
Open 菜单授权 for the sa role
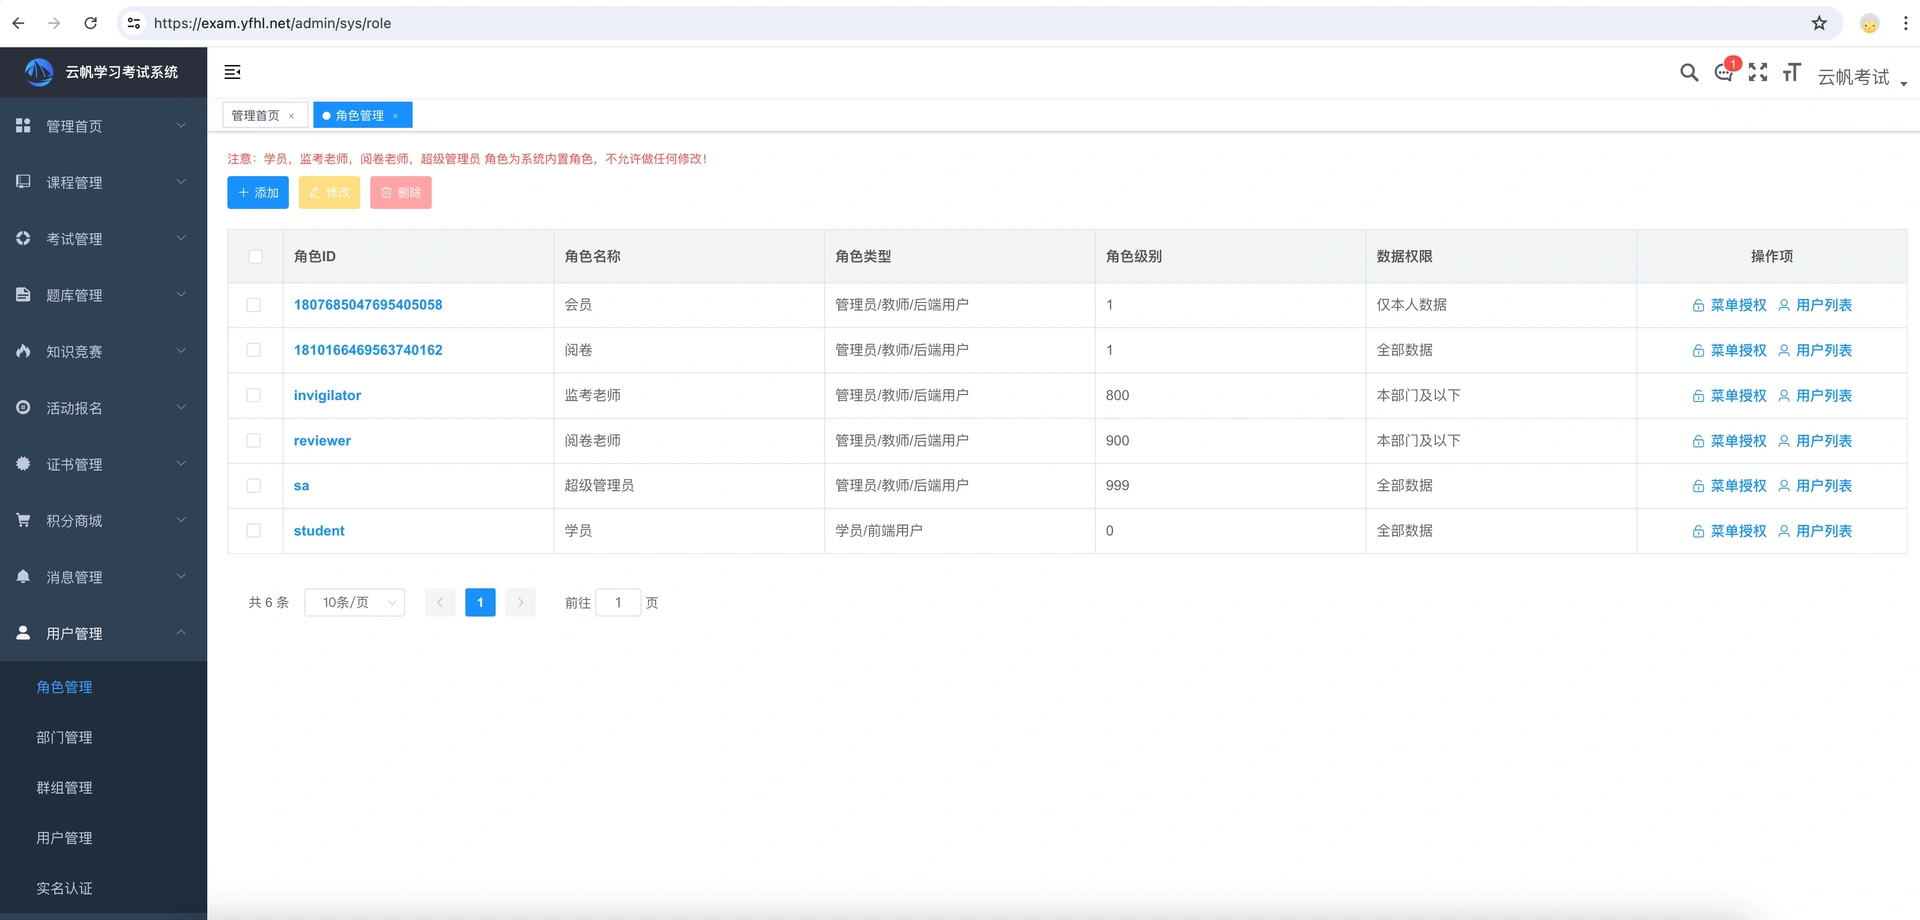[x=1729, y=486]
